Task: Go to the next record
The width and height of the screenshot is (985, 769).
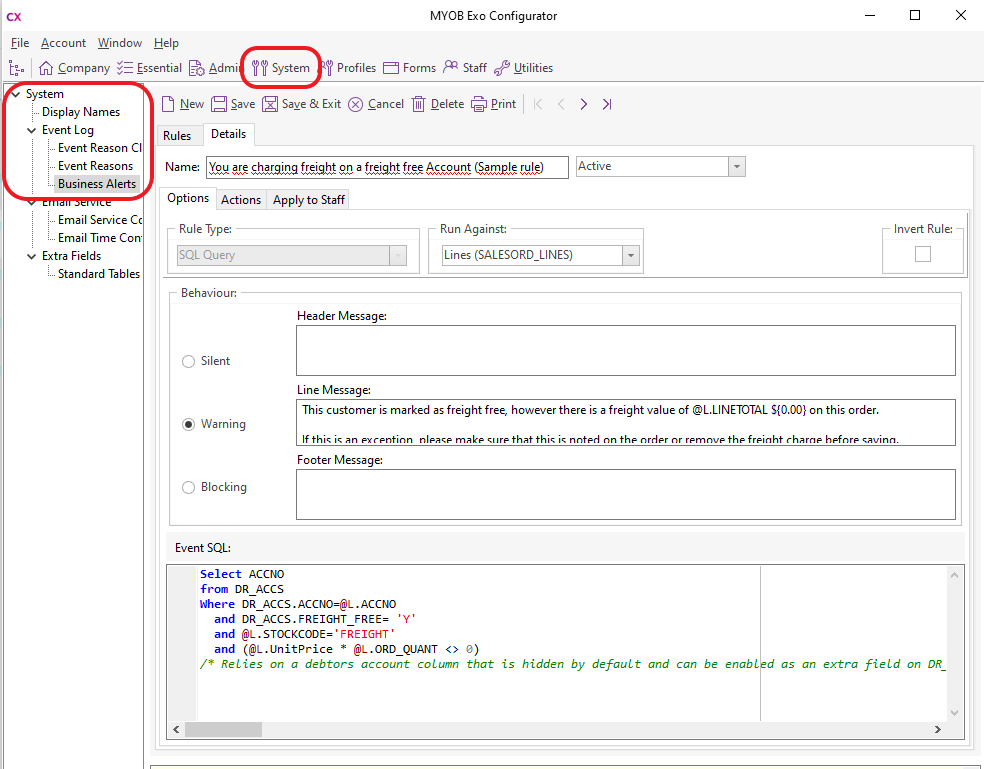Action: tap(584, 104)
